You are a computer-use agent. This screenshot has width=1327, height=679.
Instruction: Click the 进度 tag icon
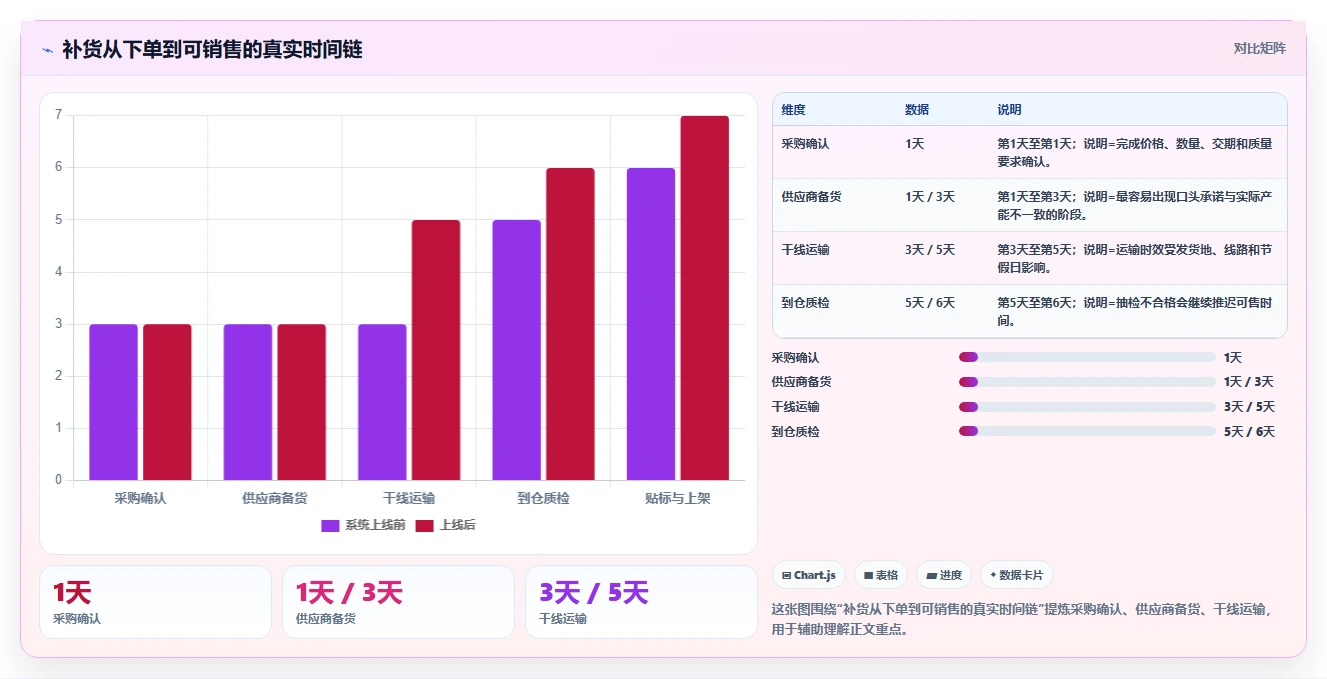click(932, 576)
